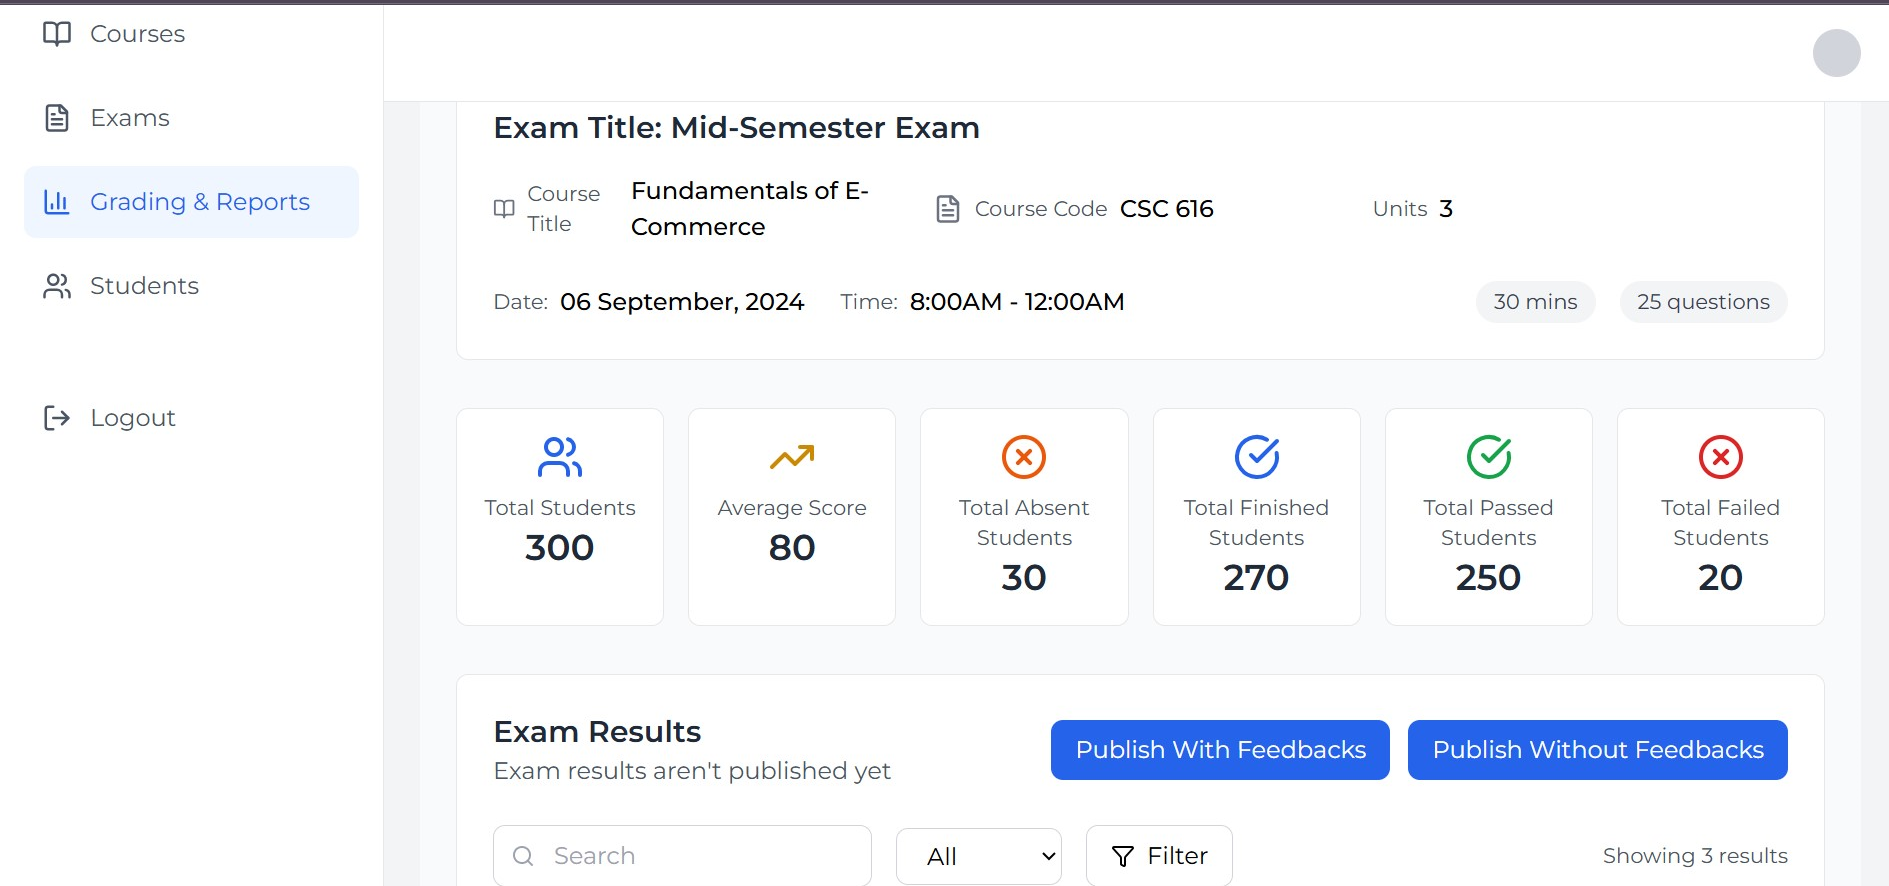Click the Filter button

point(1159,856)
